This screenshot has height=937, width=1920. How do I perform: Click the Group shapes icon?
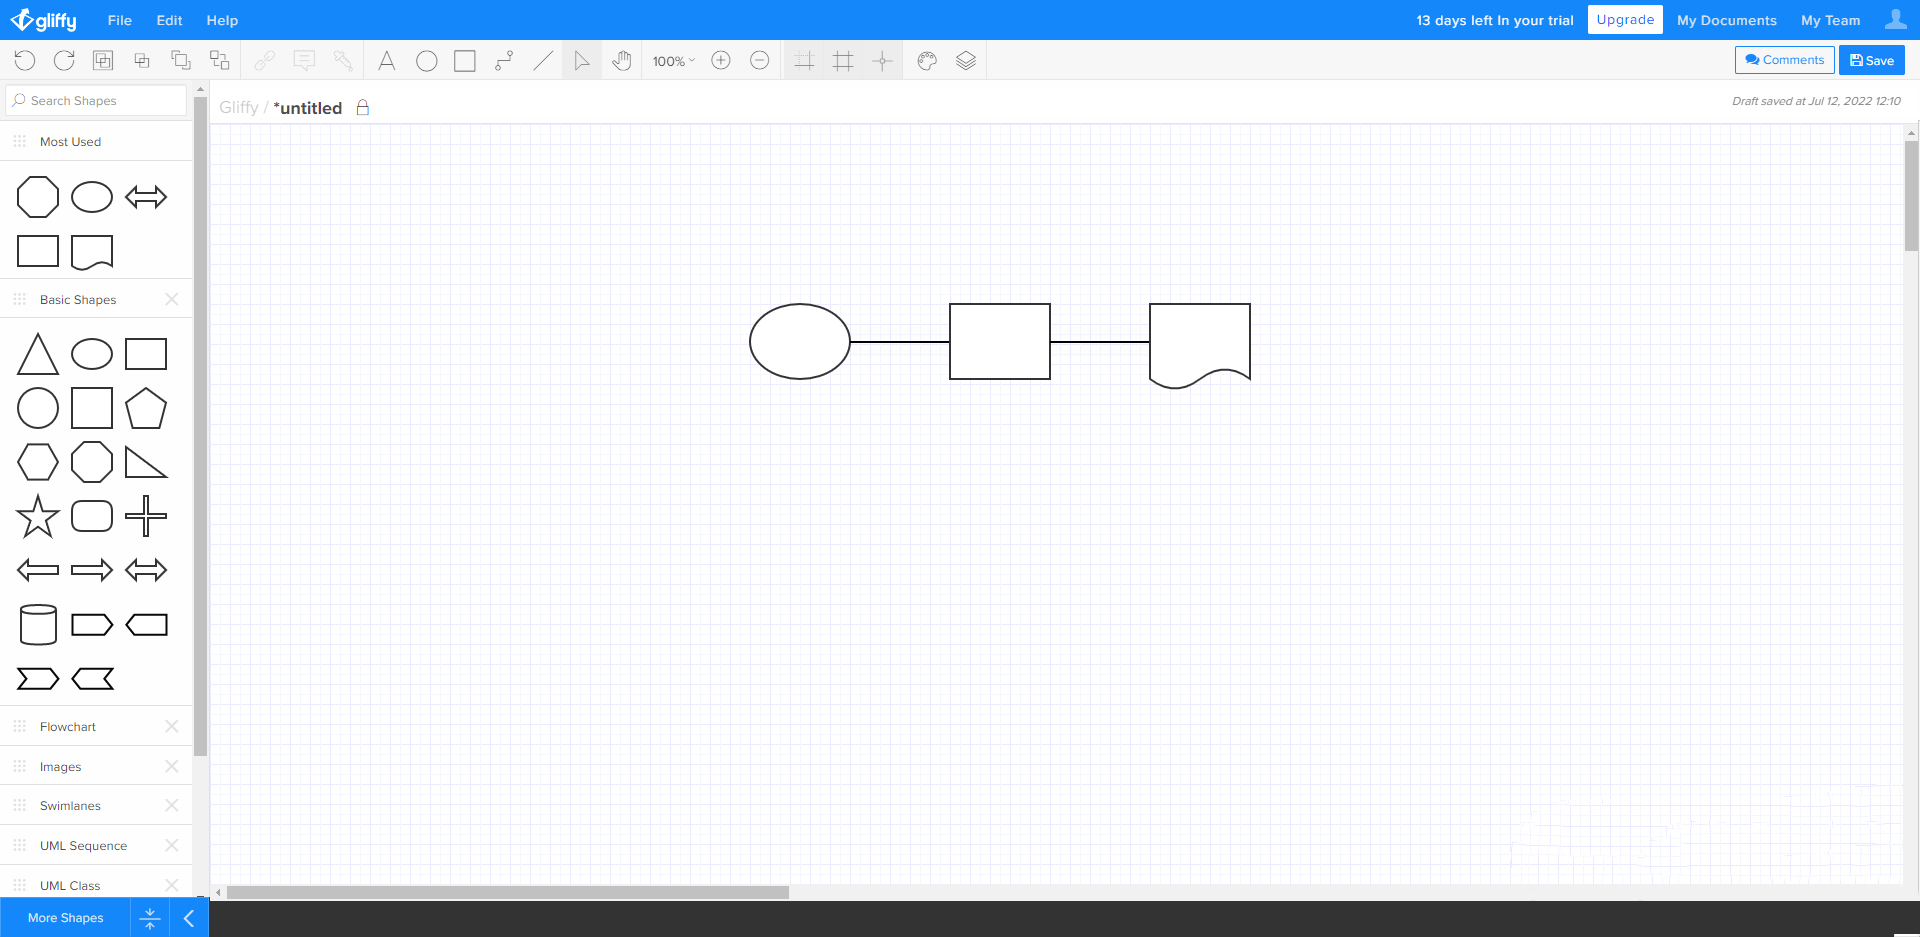pyautogui.click(x=103, y=61)
